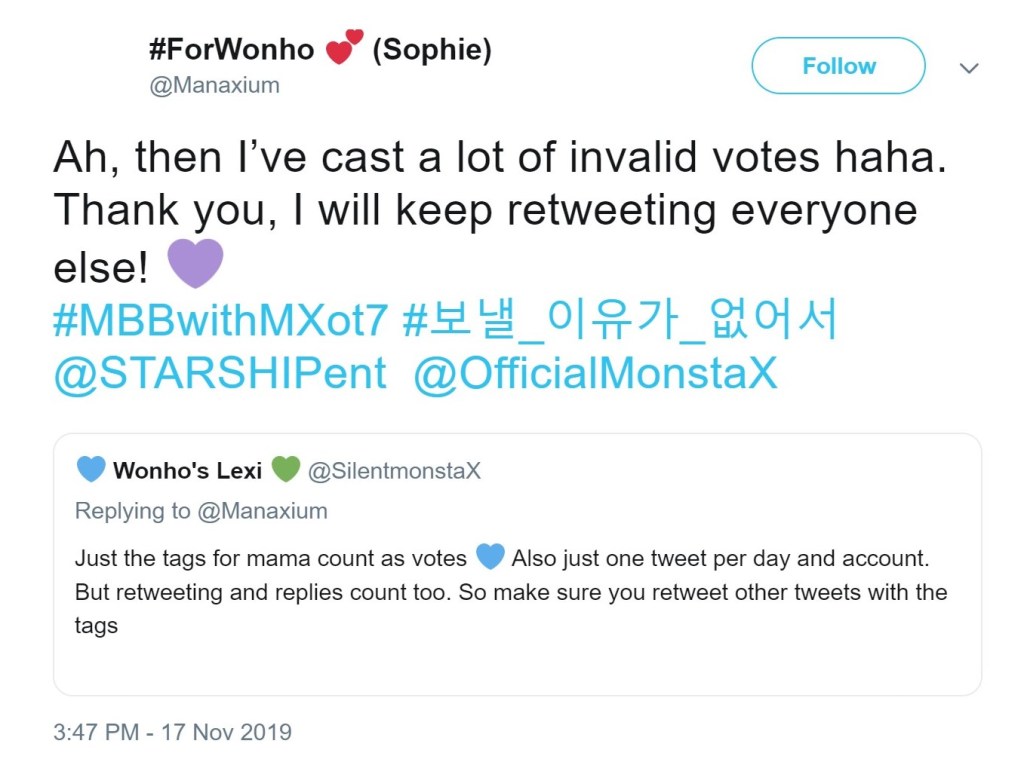This screenshot has width=1024, height=759.
Task: Open Wonho's Lexi profile name
Action: tap(187, 471)
